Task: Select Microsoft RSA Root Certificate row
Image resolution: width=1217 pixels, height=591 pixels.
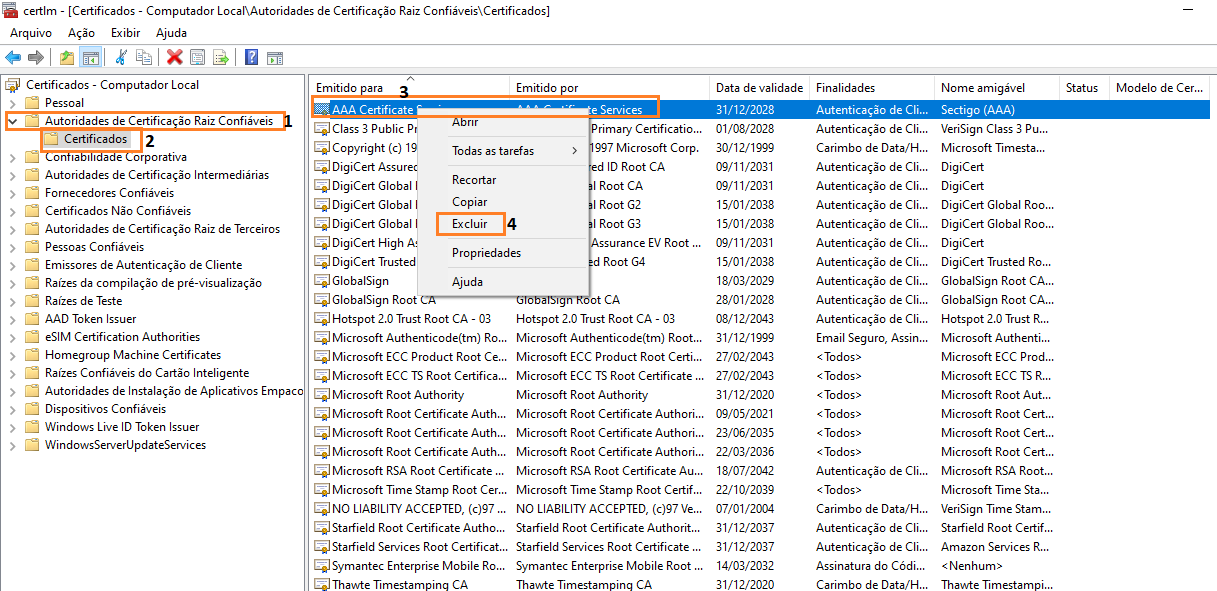Action: pos(760,471)
